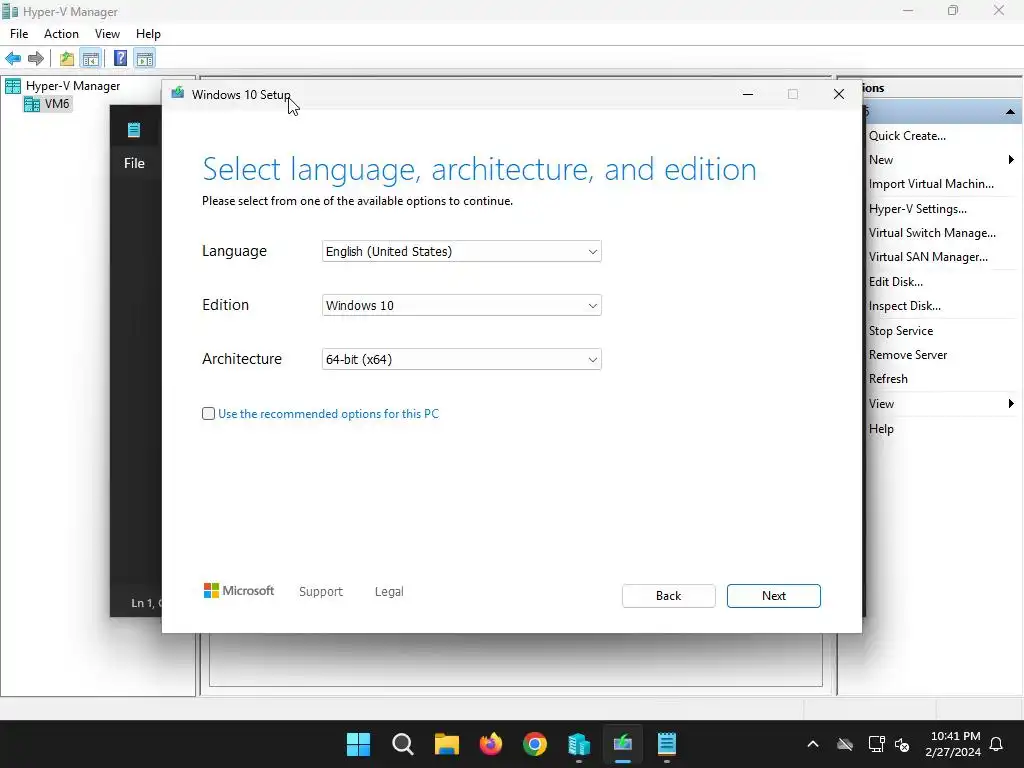Click the Next button
Screen dimensions: 1024x768
tap(774, 596)
